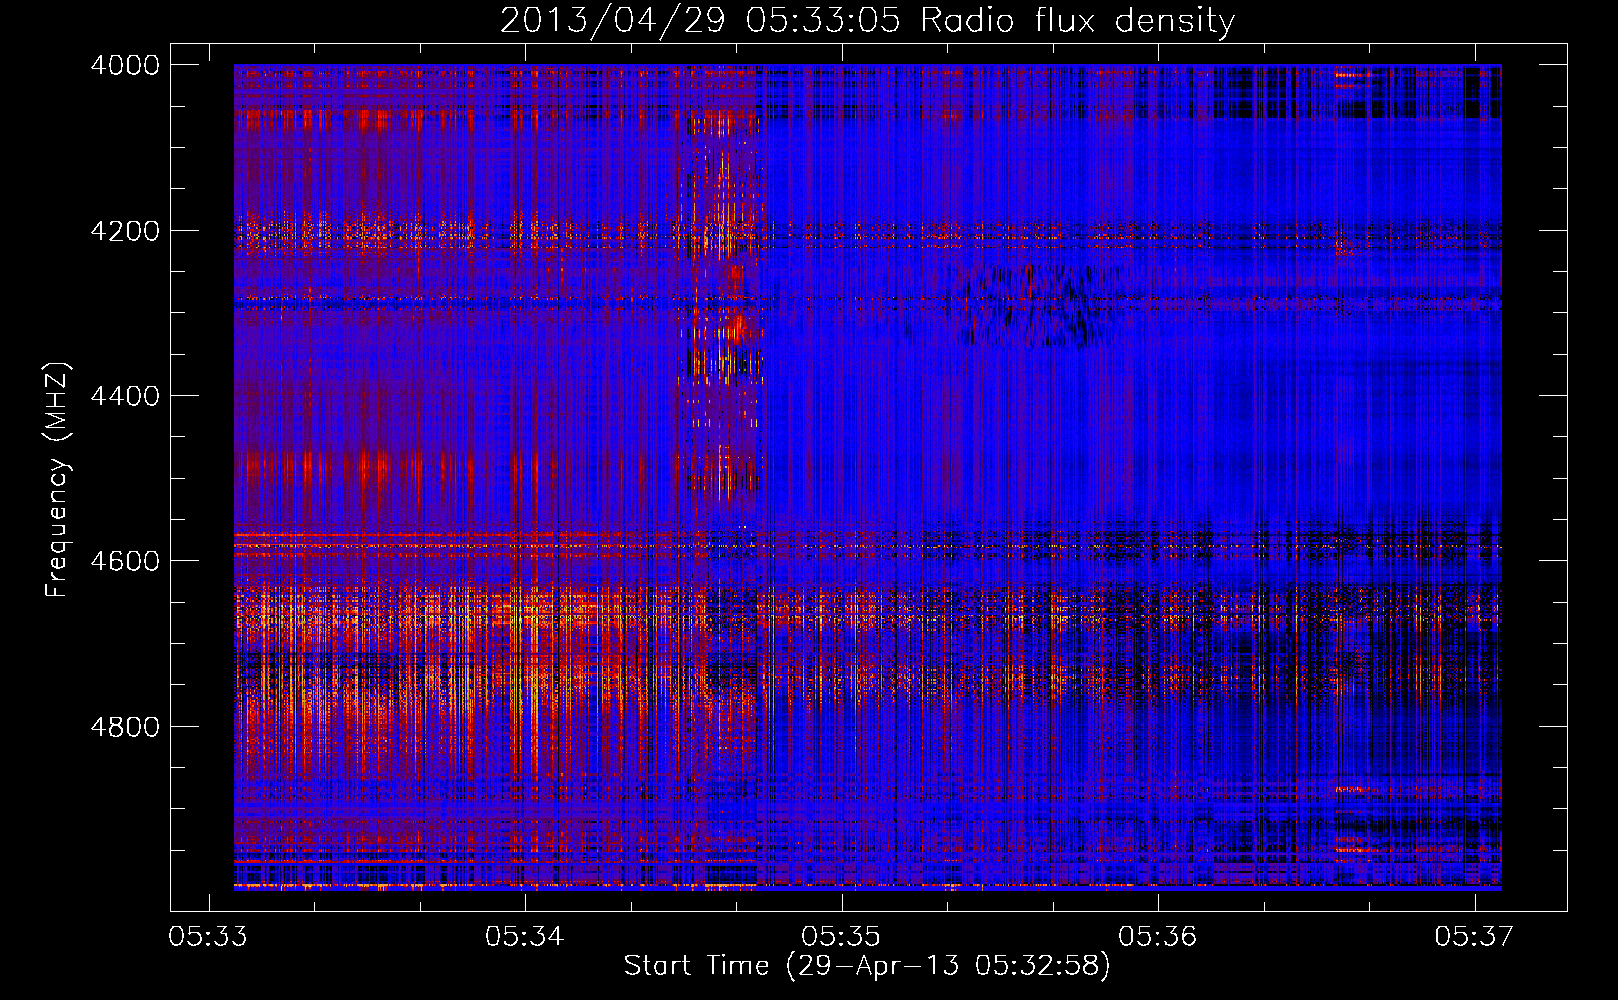Image resolution: width=1618 pixels, height=1000 pixels.
Task: Click the 05:34 time axis label
Action: click(x=525, y=937)
